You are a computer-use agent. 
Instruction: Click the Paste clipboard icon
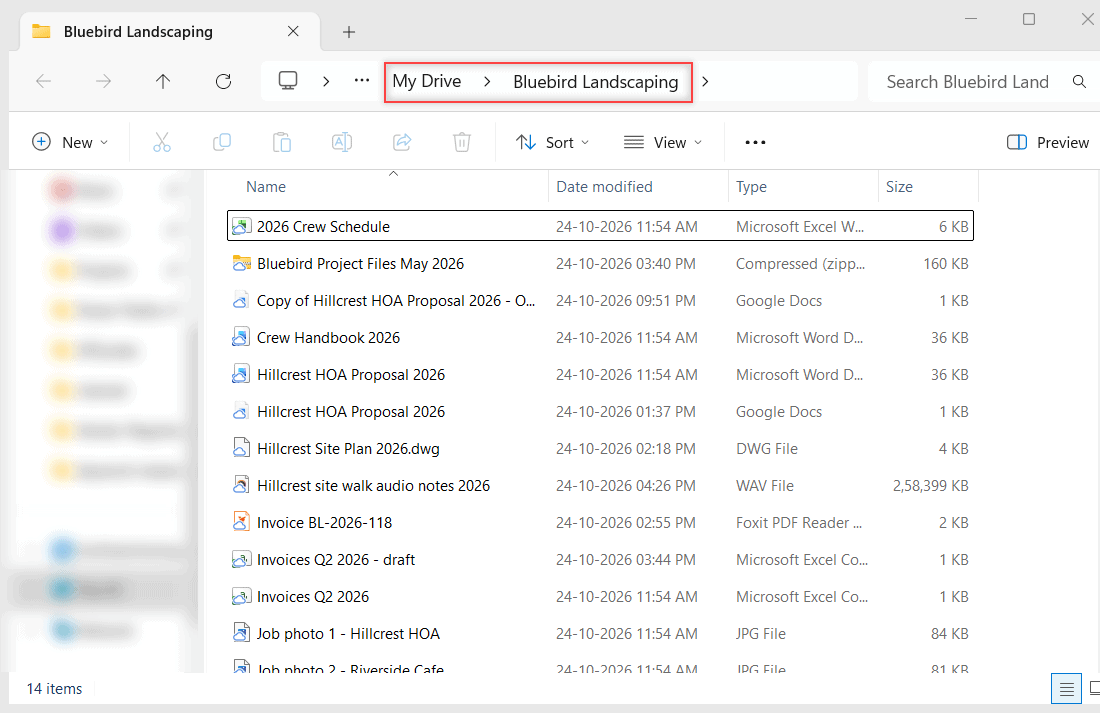pos(282,142)
